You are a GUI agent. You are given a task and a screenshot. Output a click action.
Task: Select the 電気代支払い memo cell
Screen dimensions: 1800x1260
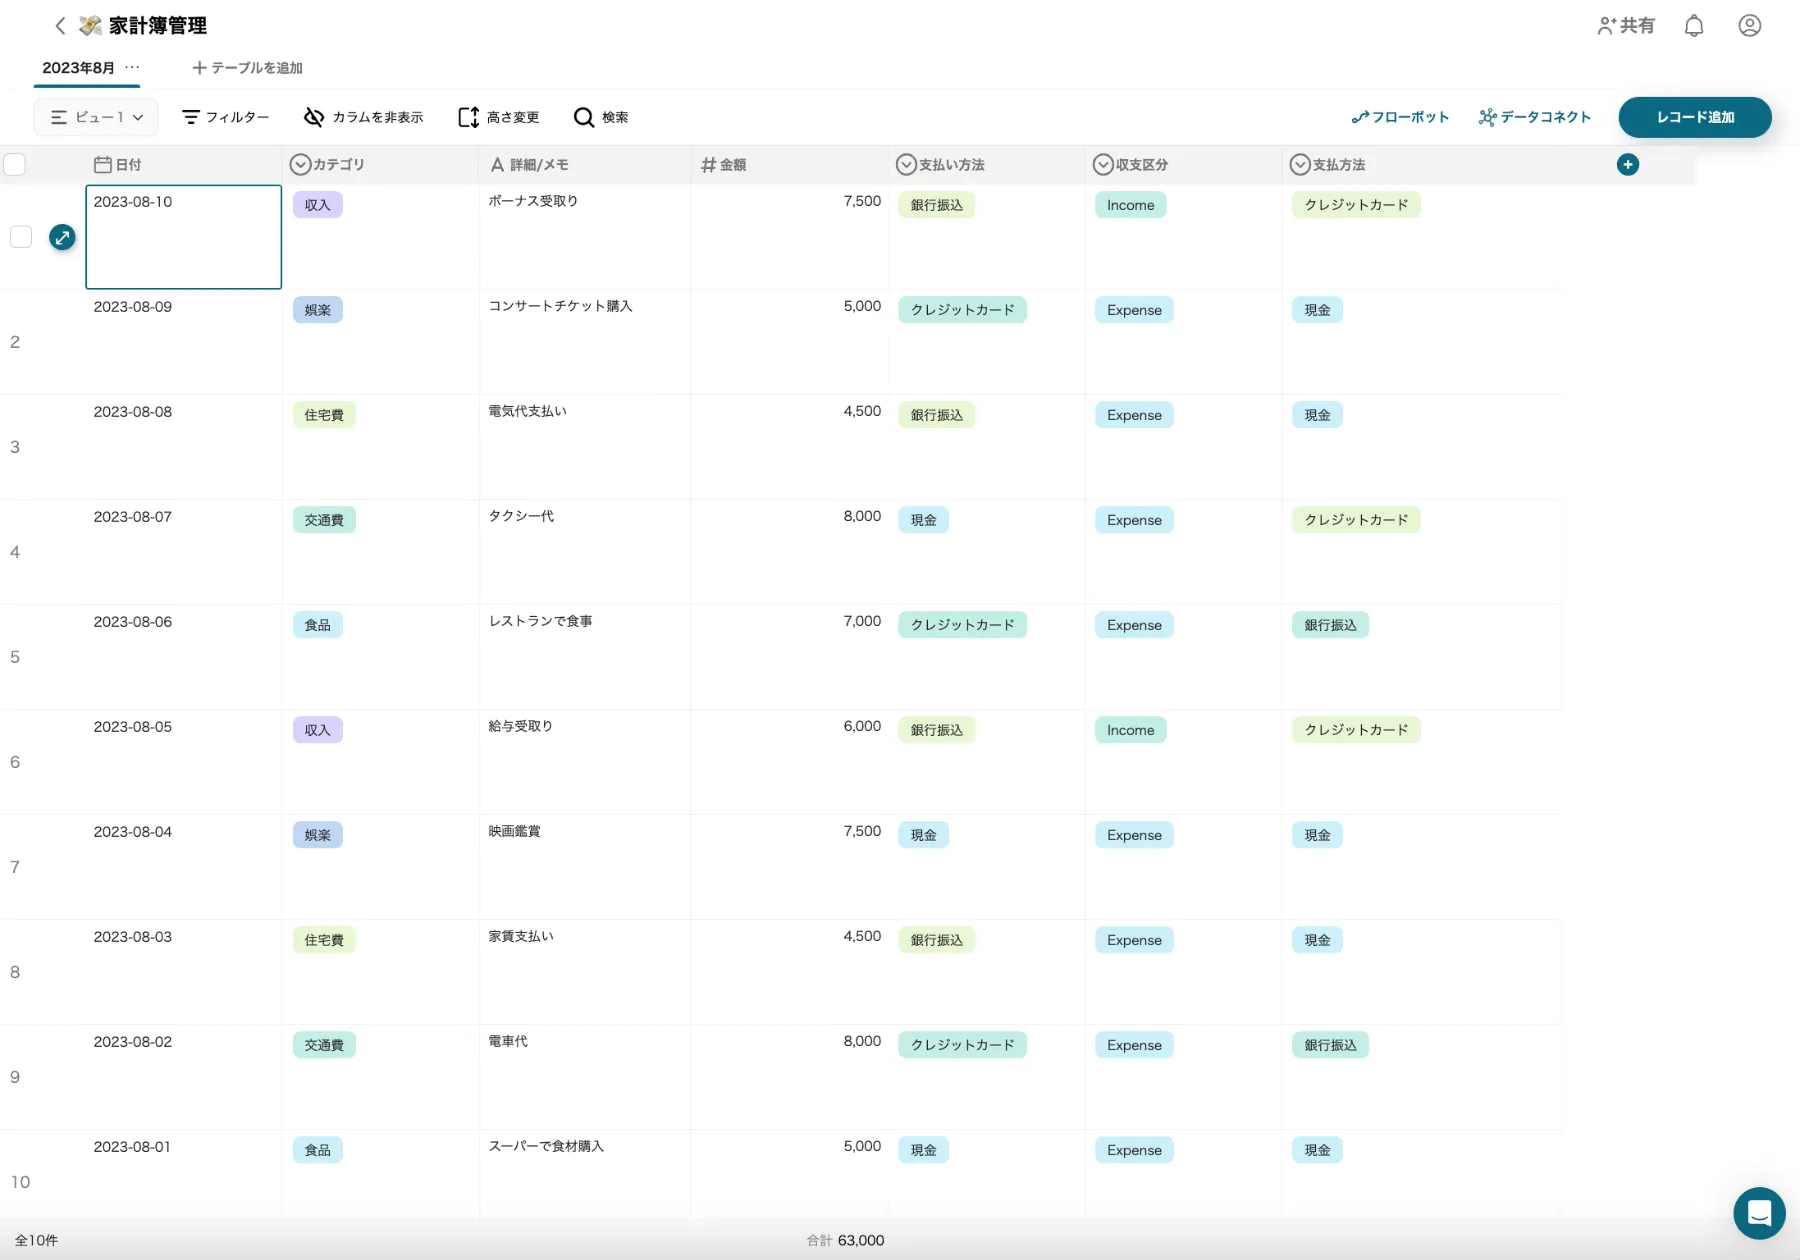click(x=585, y=447)
